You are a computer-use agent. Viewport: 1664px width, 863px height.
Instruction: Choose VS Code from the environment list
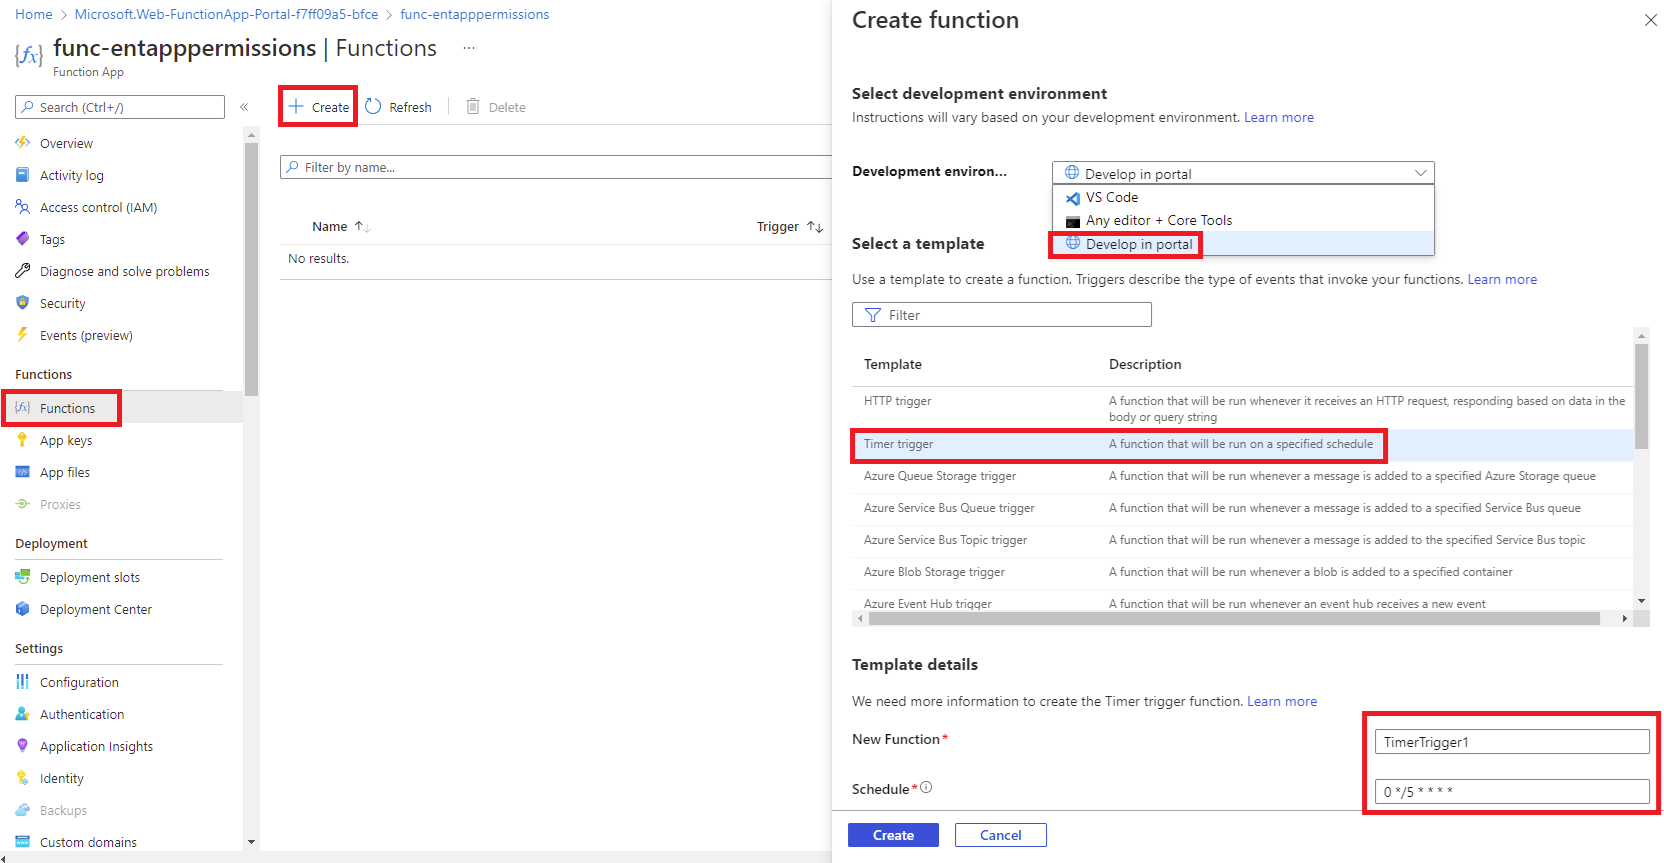click(1243, 198)
